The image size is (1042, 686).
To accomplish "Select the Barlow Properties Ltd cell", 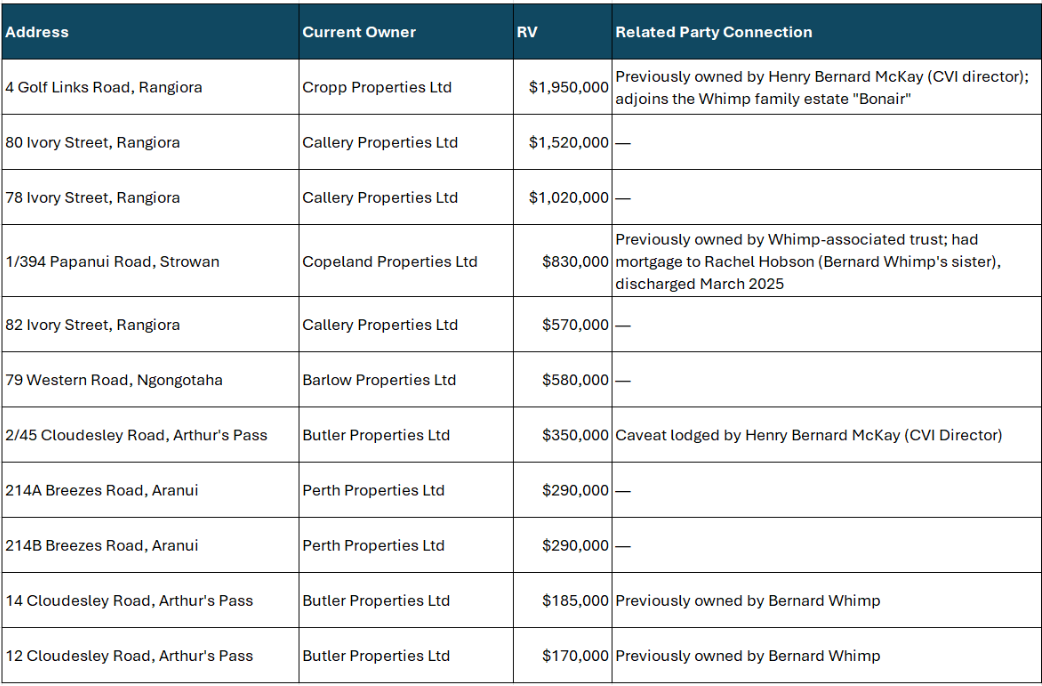I will (379, 380).
